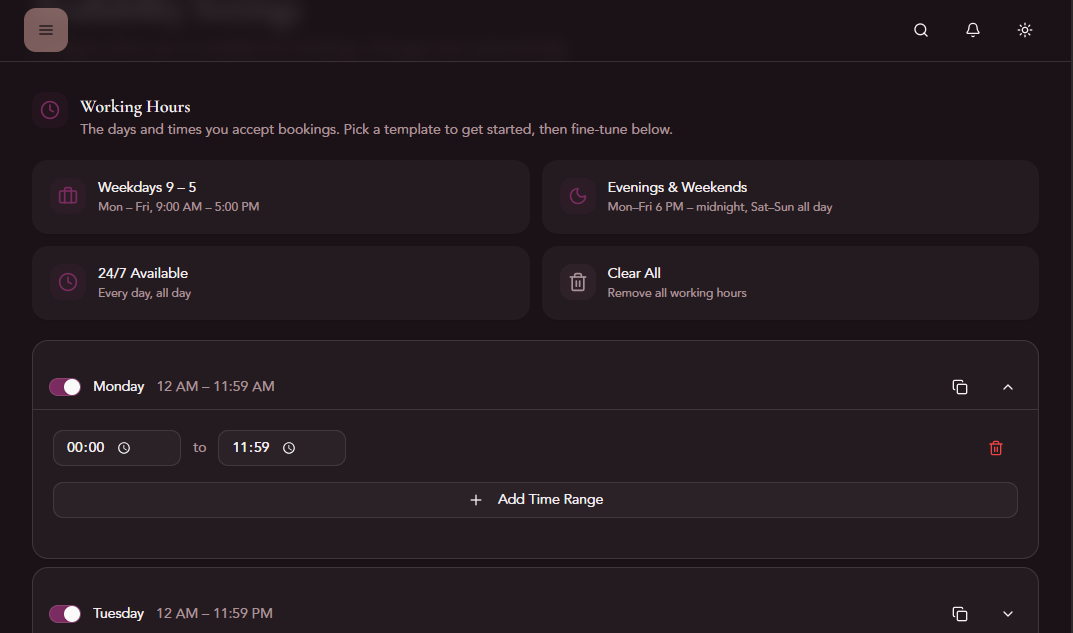Open the search
Screen dimensions: 1073x633
point(920,30)
